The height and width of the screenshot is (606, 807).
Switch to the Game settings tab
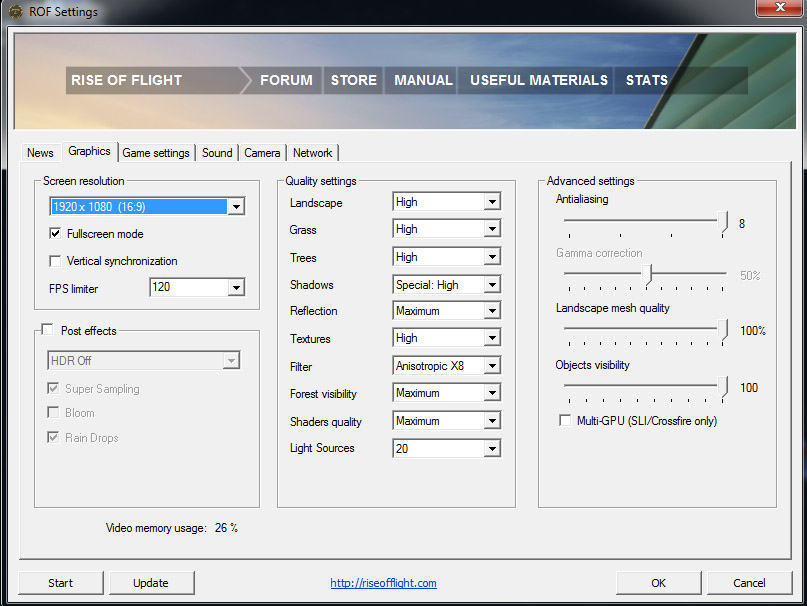[156, 153]
